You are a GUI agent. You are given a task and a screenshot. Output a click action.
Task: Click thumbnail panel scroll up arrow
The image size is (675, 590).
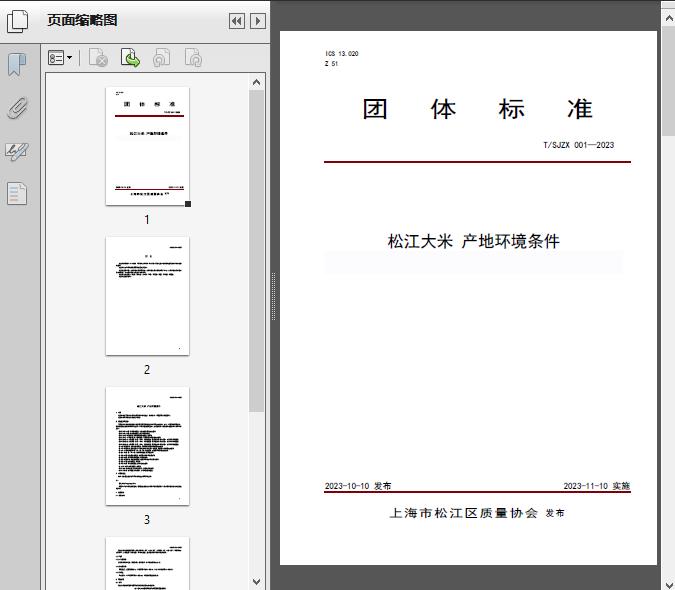tap(257, 82)
